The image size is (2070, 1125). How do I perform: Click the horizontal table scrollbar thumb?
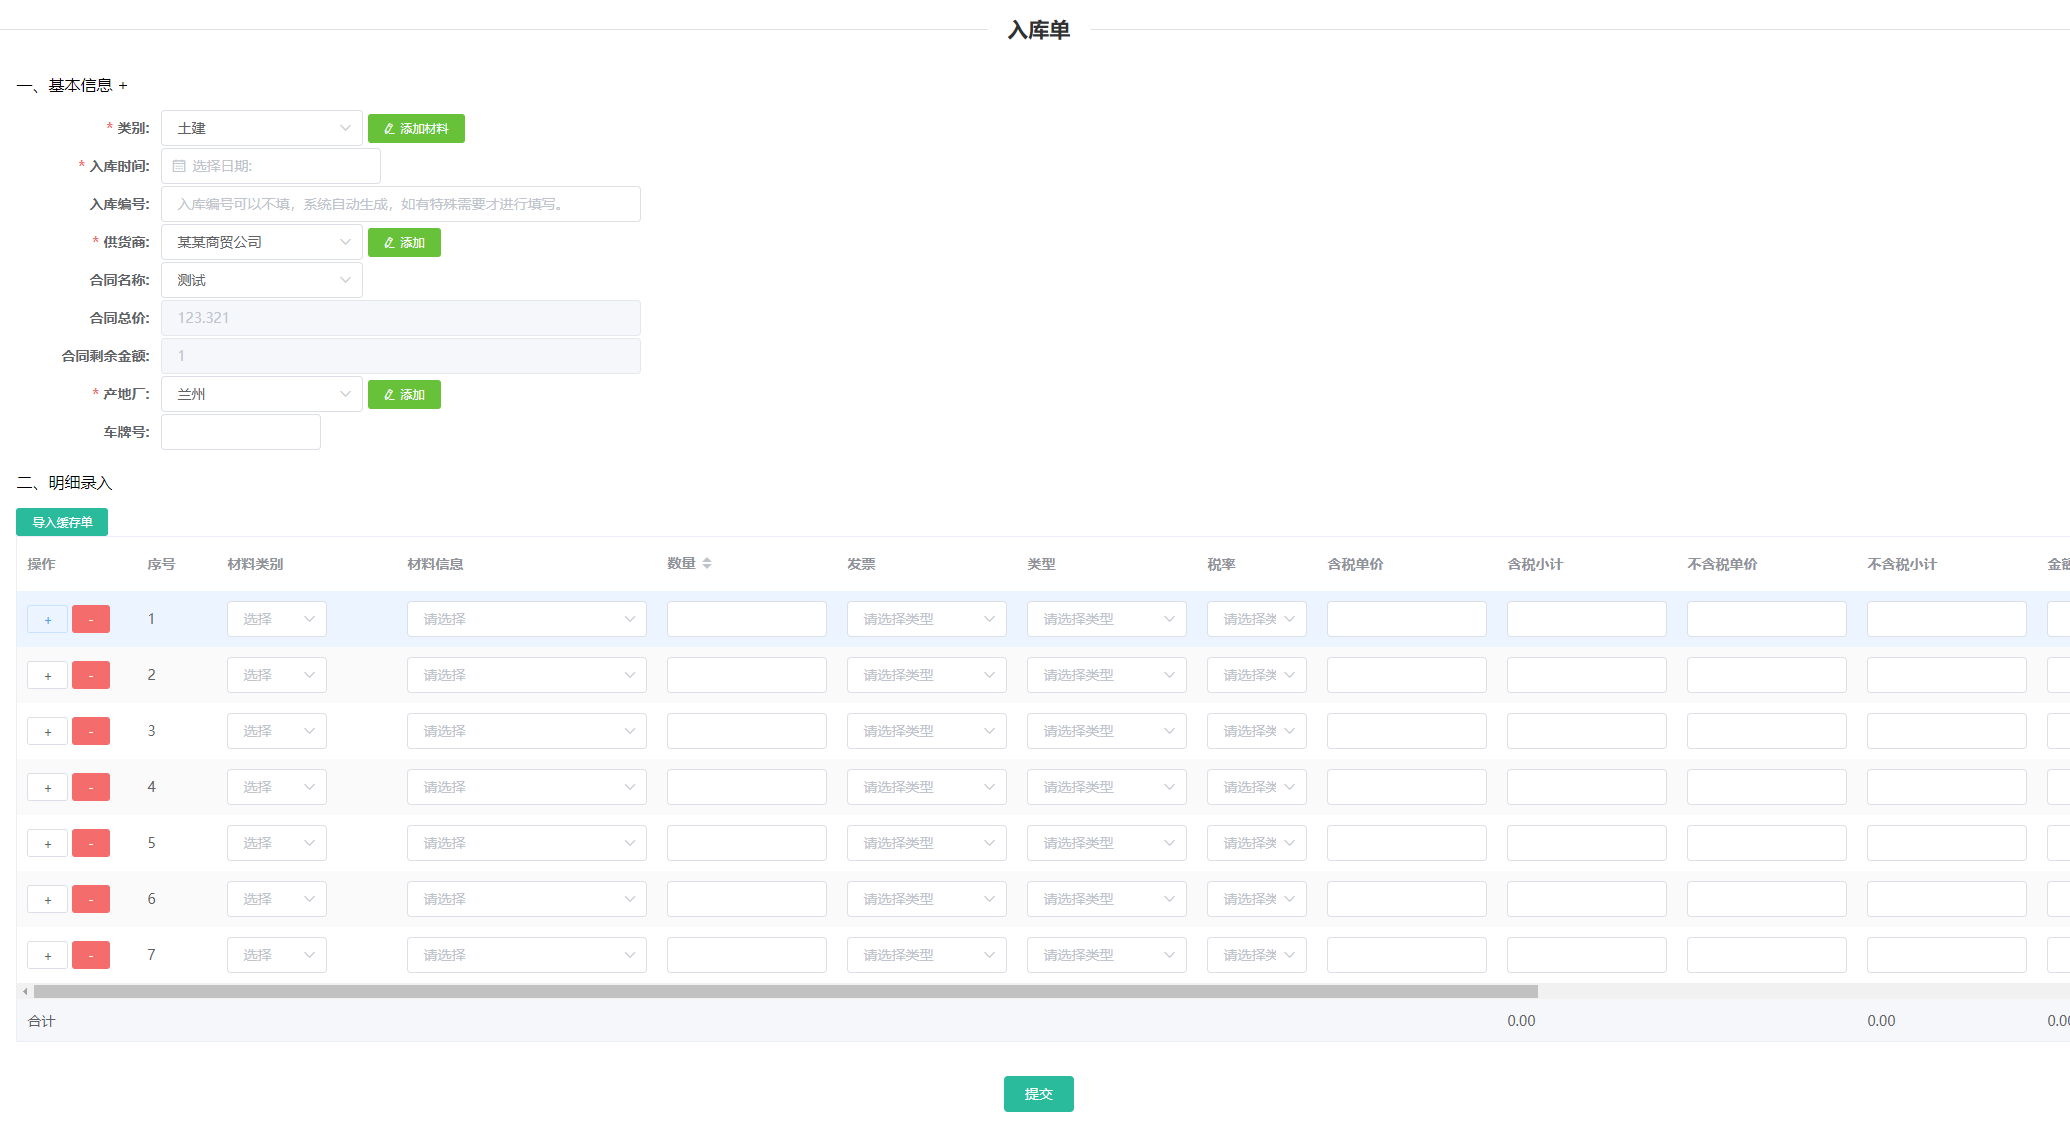(786, 992)
